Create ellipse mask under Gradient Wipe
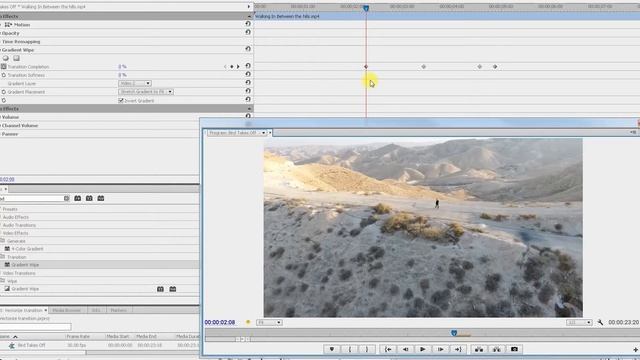The width and height of the screenshot is (640, 360). point(6,58)
